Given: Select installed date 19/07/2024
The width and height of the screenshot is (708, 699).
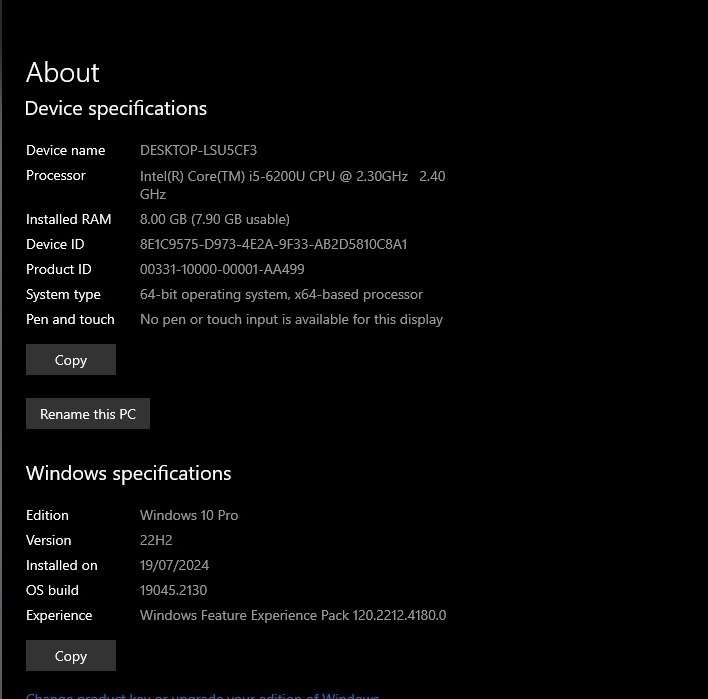Looking at the screenshot, I should tap(174, 565).
